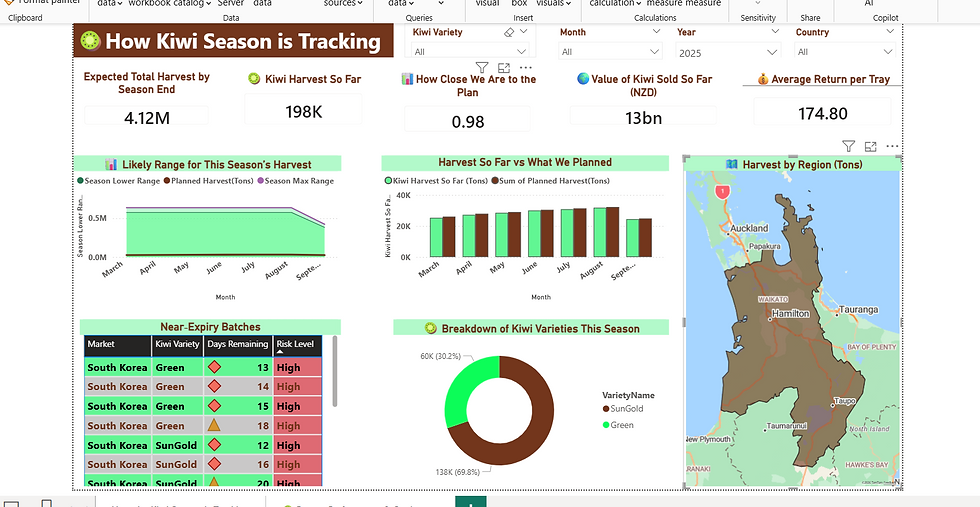Open More options ellipsis above the map
This screenshot has width=980, height=507.
tap(892, 146)
